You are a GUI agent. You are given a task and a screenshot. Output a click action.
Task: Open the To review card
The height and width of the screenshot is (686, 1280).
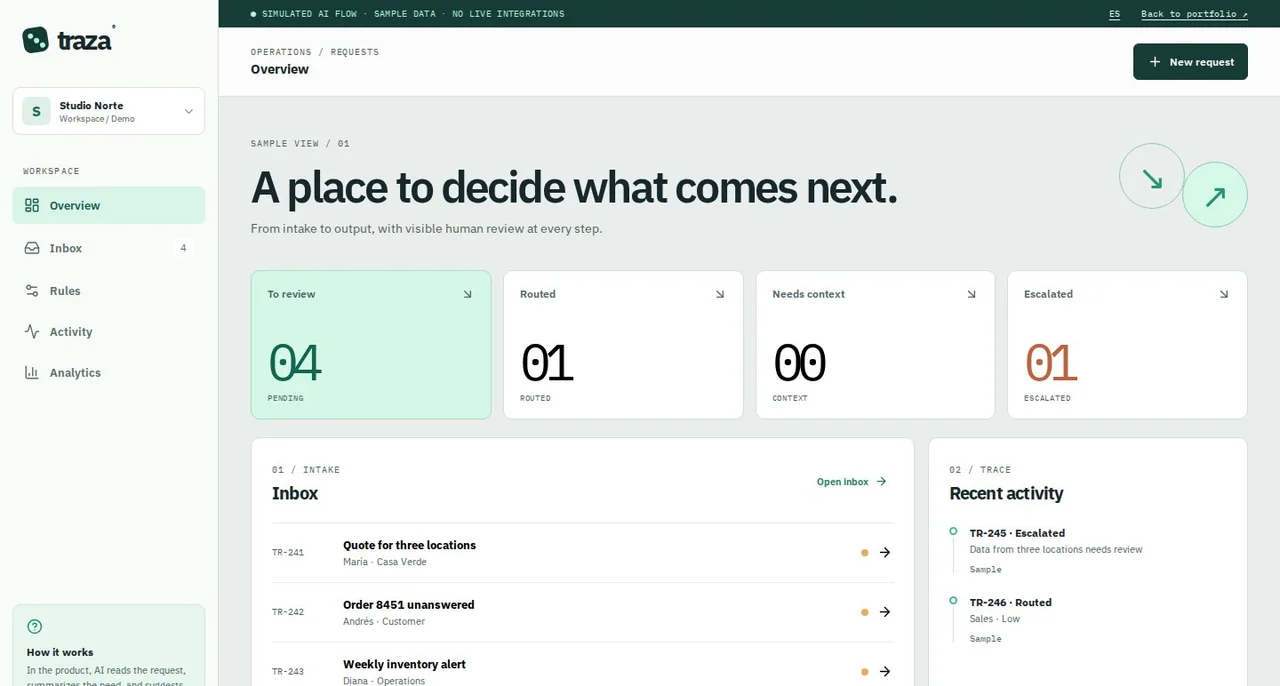point(371,345)
